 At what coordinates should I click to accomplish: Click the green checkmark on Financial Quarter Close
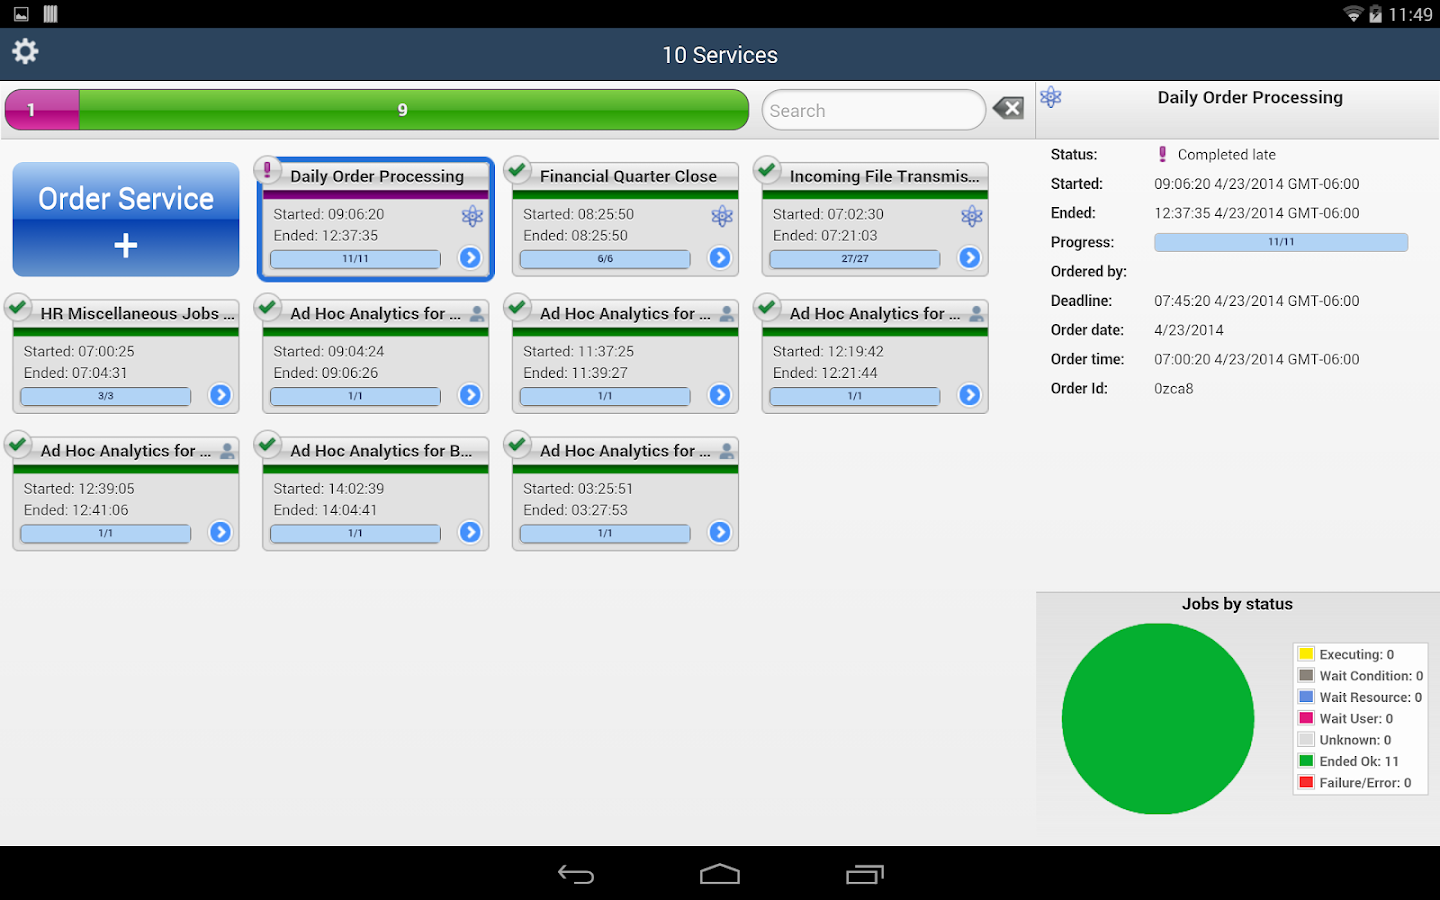(x=517, y=170)
